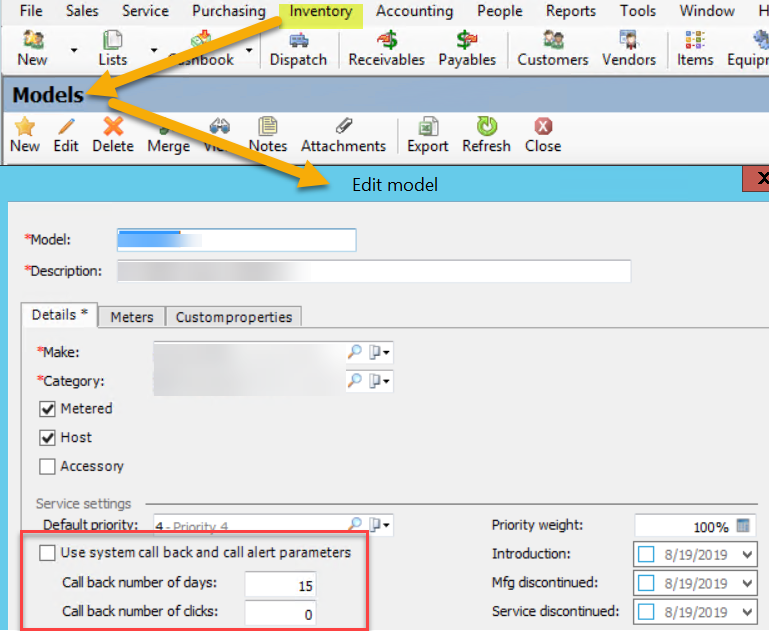The image size is (769, 631).
Task: Enable the Mfg discontinued date checkbox
Action: click(646, 583)
